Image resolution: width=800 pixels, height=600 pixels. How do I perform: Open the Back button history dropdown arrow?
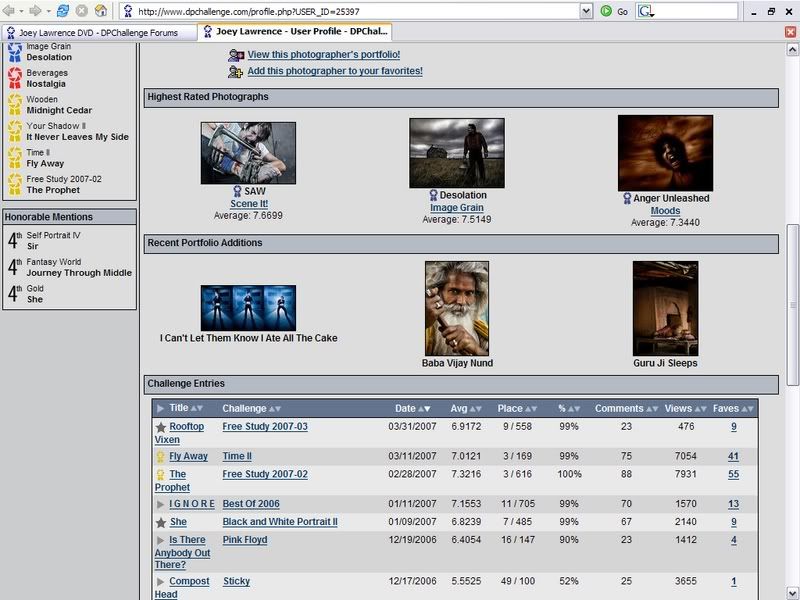21,11
